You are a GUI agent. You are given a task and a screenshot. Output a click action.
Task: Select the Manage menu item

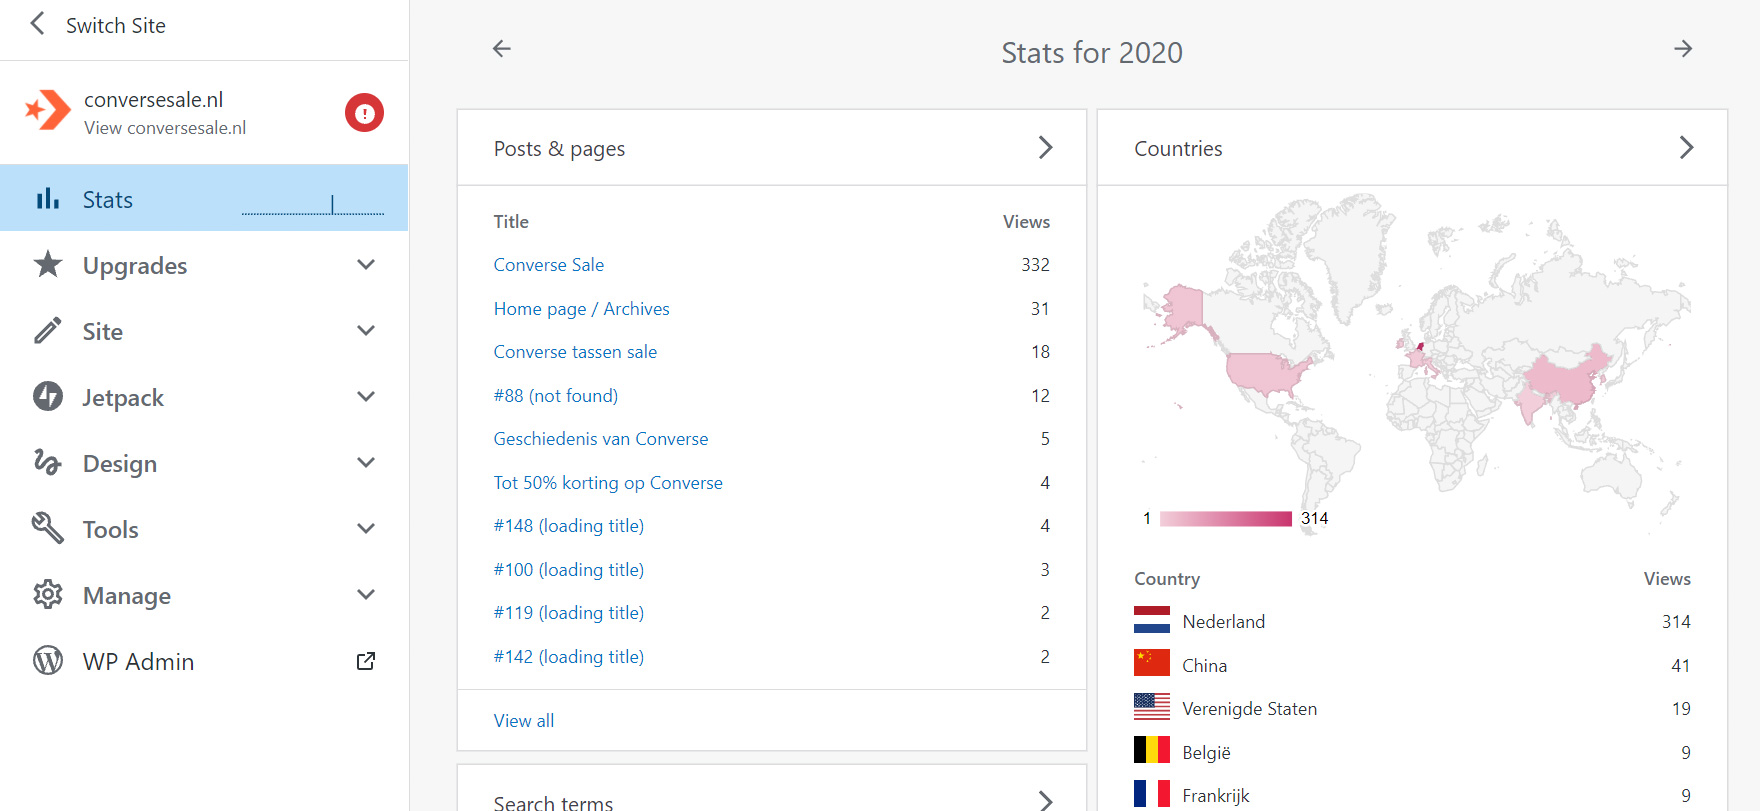coord(204,594)
